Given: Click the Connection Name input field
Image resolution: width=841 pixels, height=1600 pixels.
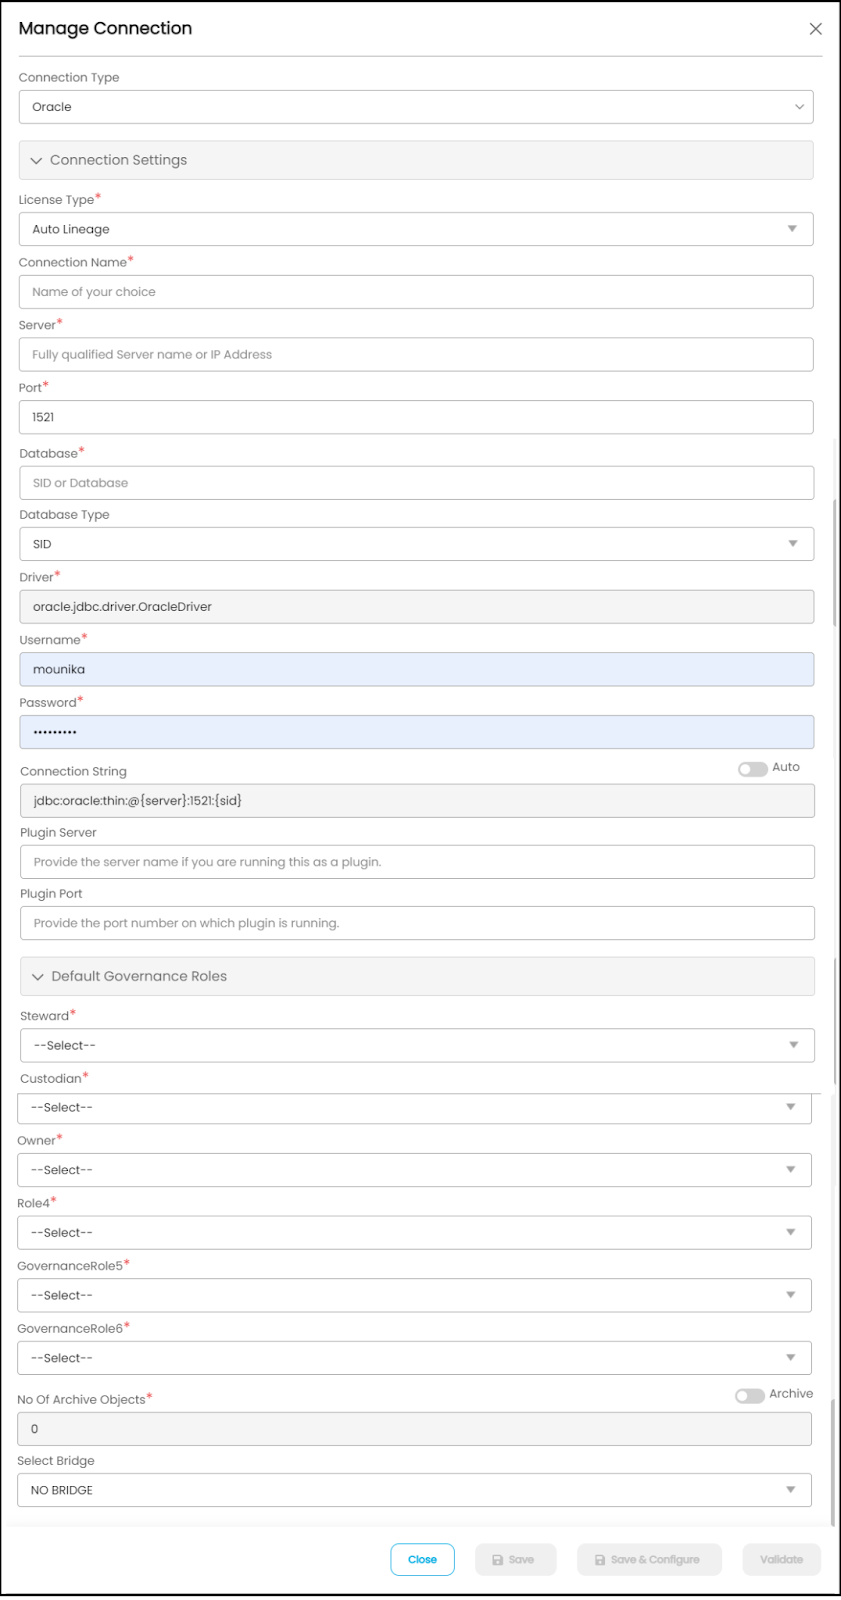Looking at the screenshot, I should [416, 292].
